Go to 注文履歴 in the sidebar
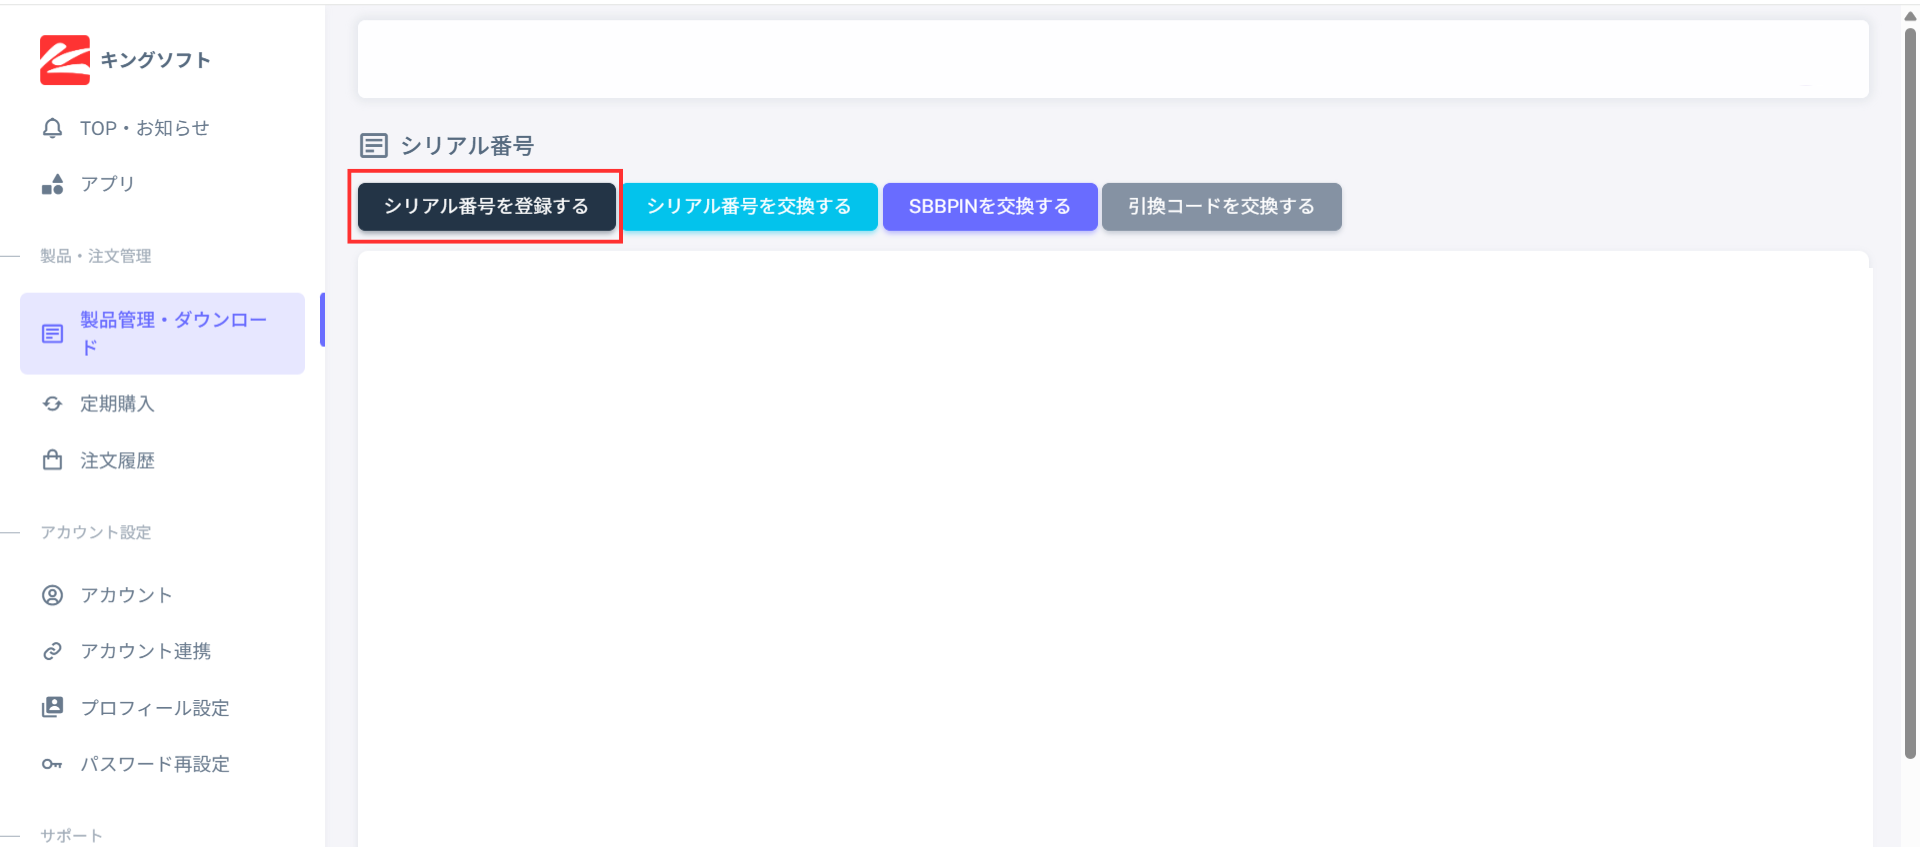 pyautogui.click(x=117, y=461)
